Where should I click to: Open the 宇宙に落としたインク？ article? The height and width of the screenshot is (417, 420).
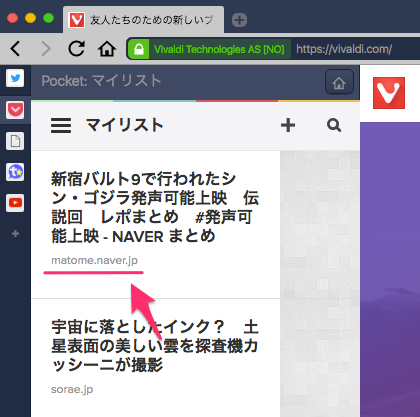[x=155, y=346]
